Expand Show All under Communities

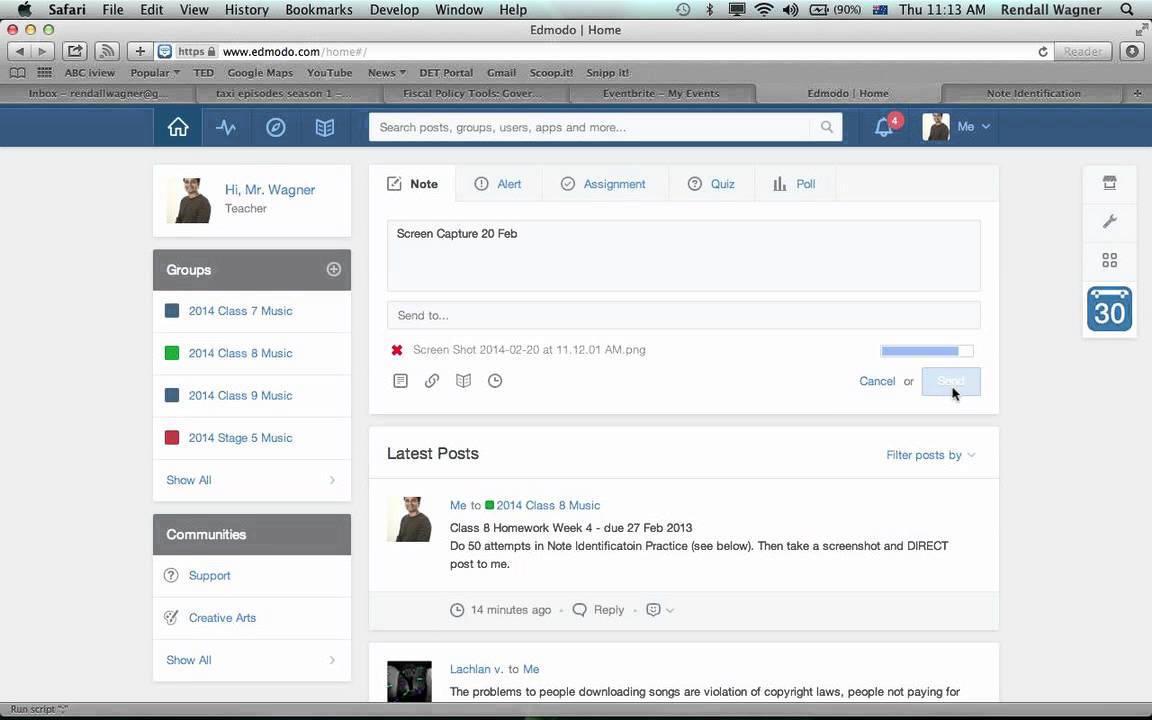tap(252, 660)
